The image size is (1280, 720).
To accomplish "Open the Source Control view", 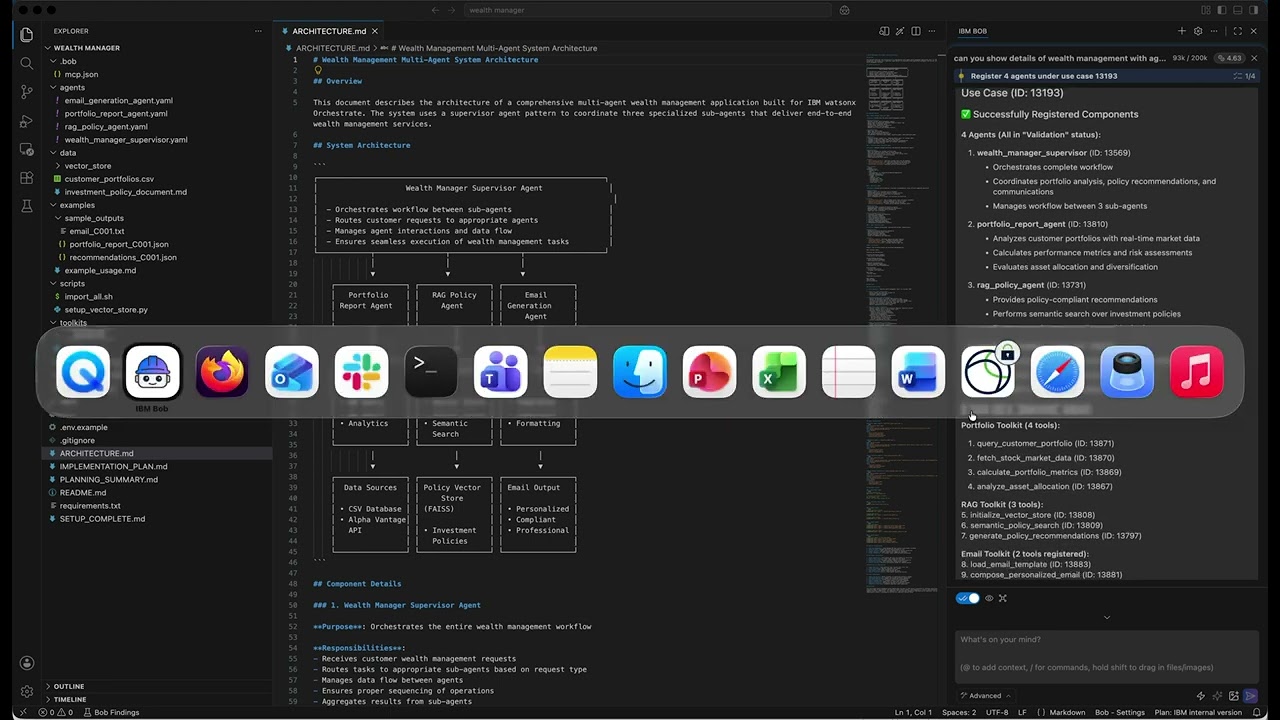I will coord(27,91).
